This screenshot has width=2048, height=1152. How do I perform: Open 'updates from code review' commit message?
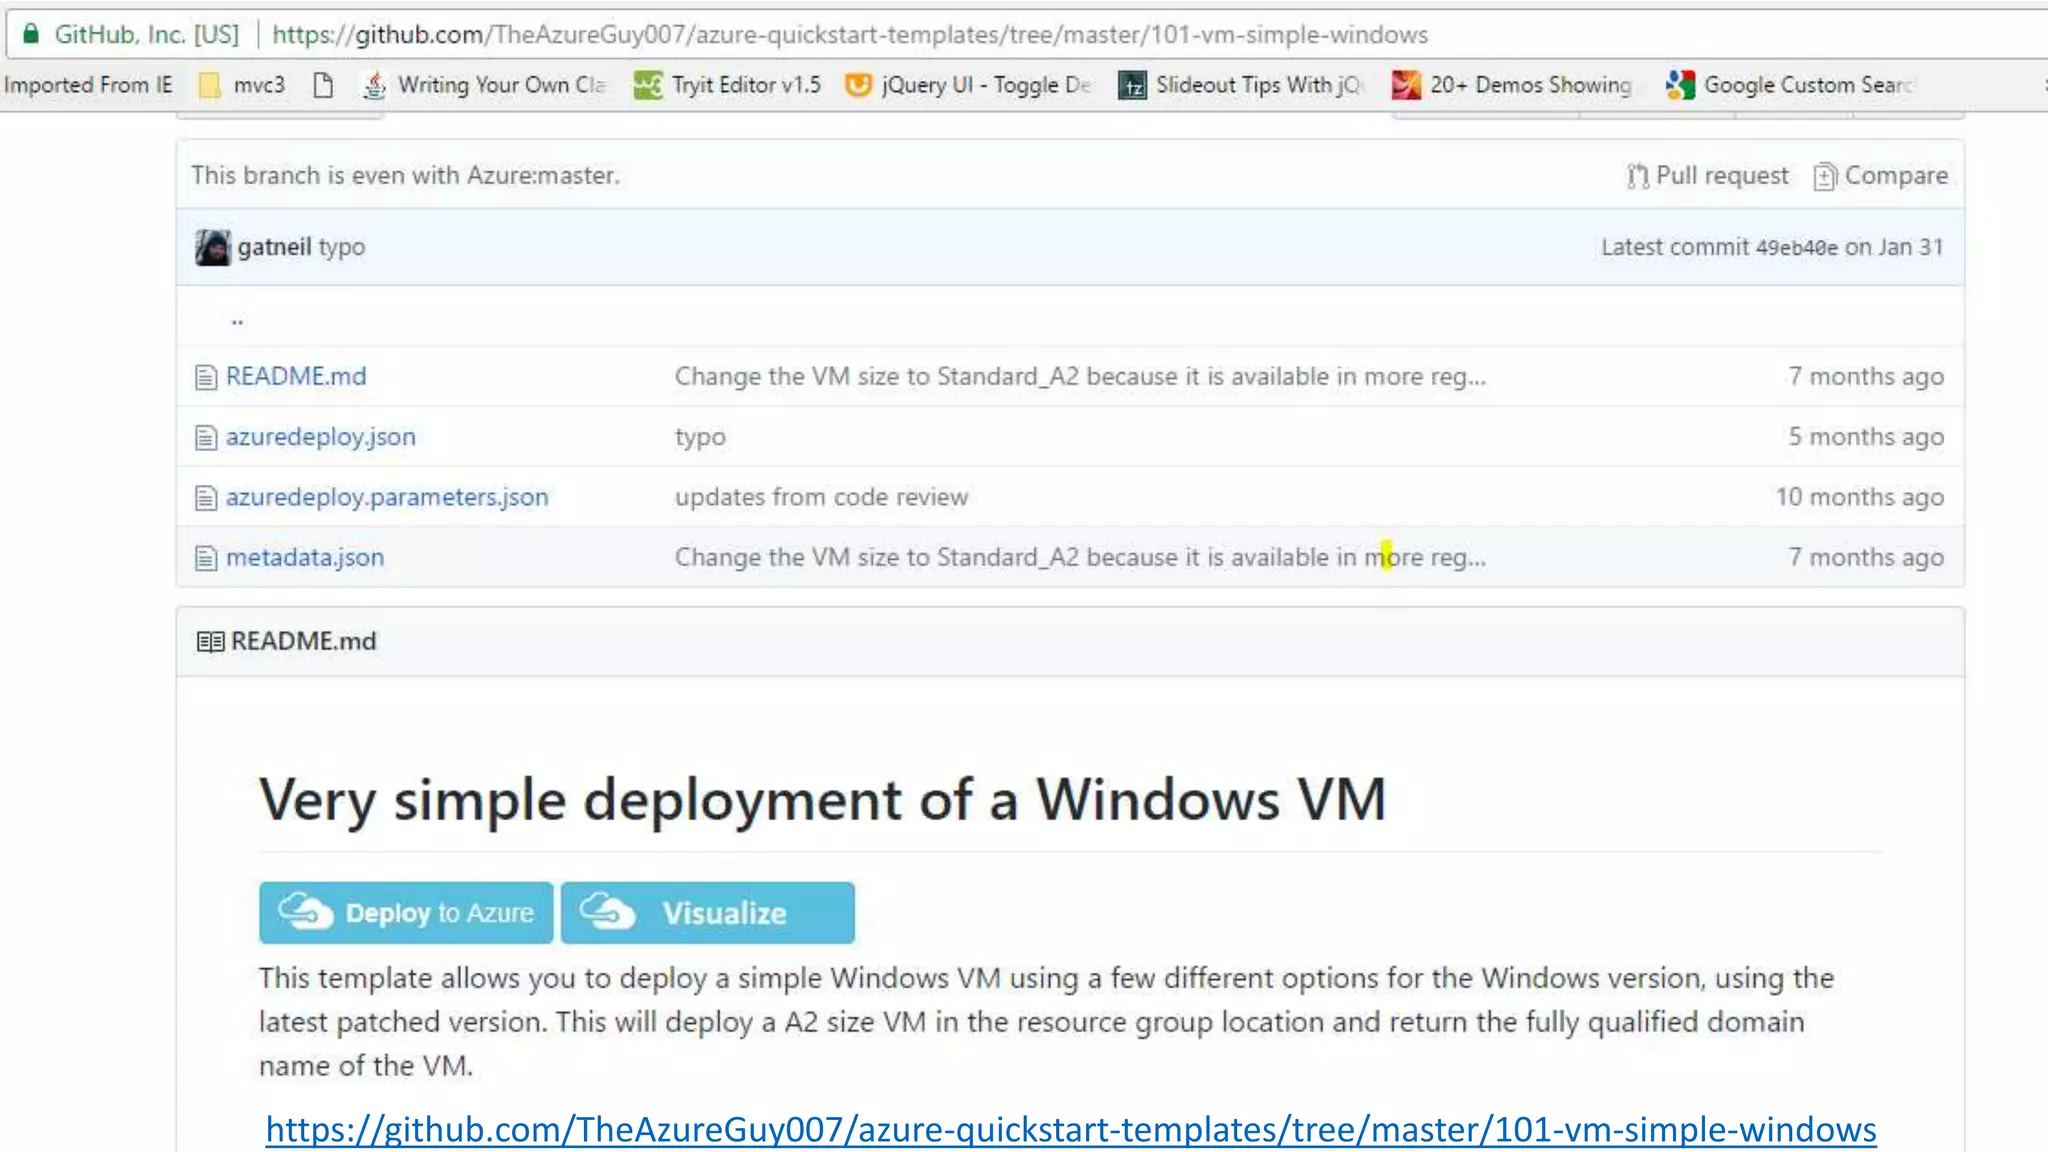[x=821, y=496]
